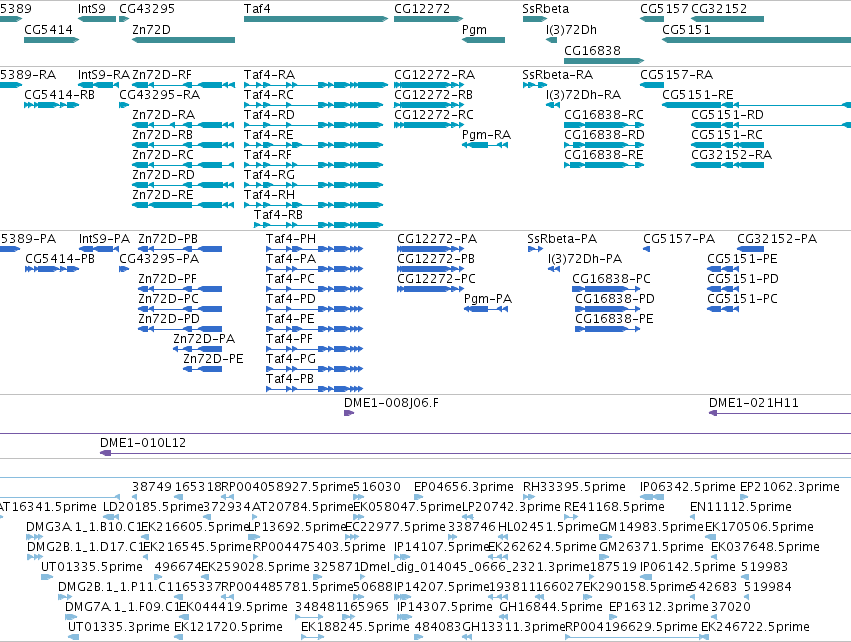Select transcript label Taf4-RB
851x642 pixels.
pos(278,214)
